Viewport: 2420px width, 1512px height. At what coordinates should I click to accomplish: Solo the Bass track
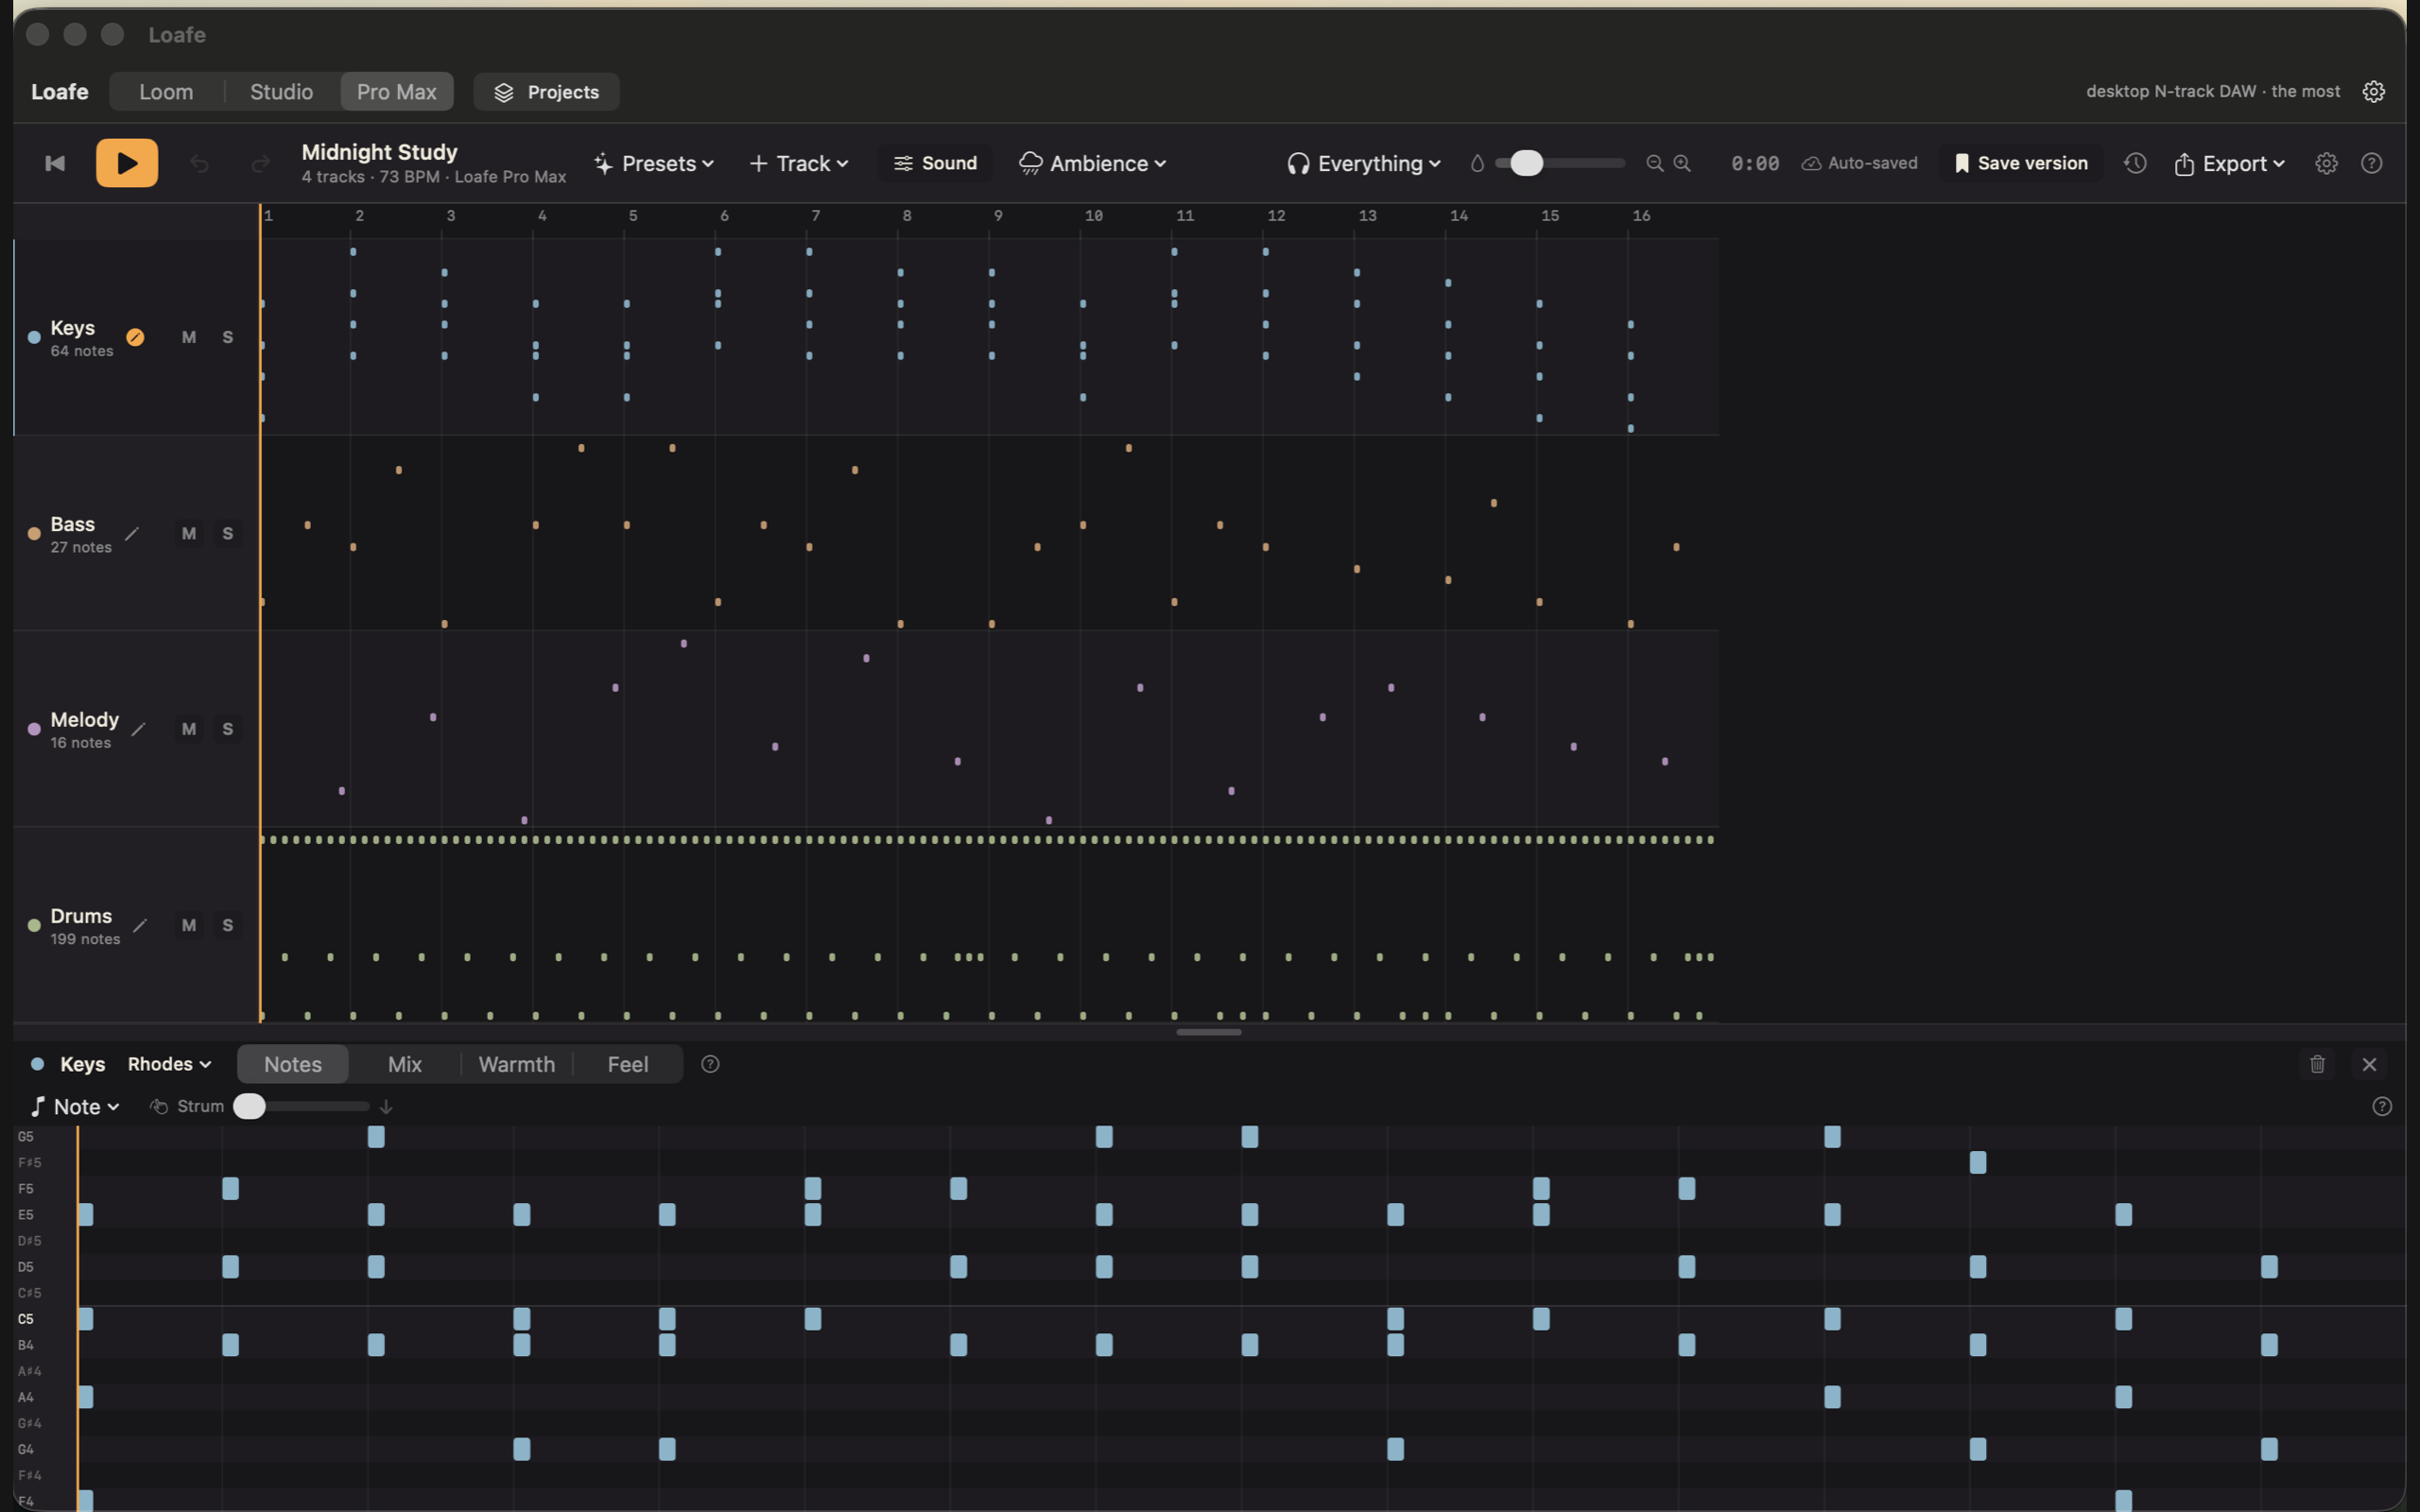(228, 533)
